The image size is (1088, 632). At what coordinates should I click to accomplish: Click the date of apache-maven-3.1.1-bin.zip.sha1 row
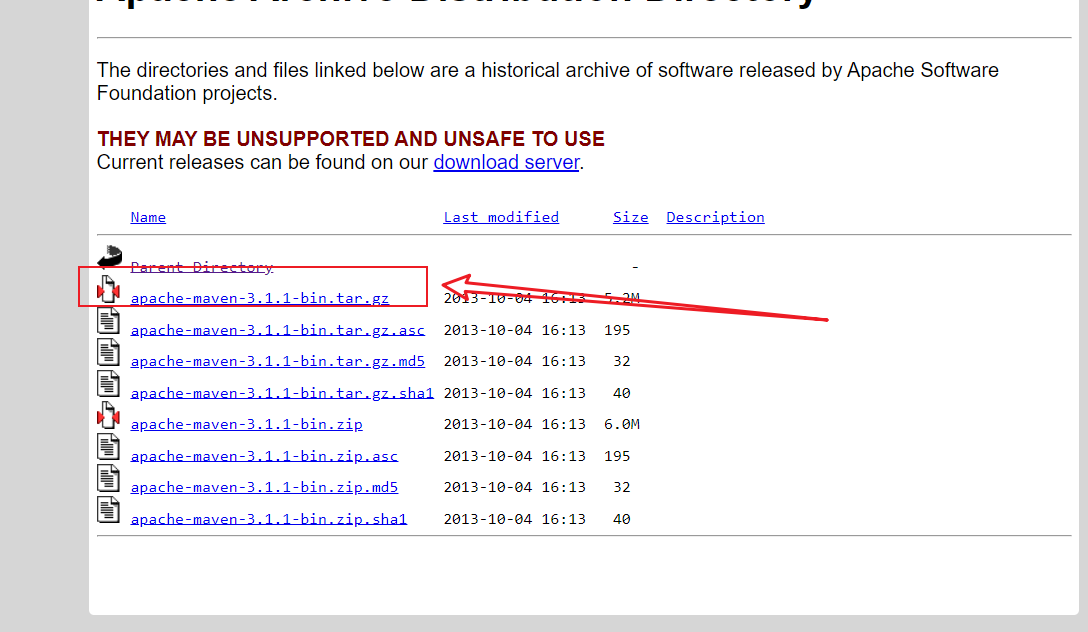point(514,519)
